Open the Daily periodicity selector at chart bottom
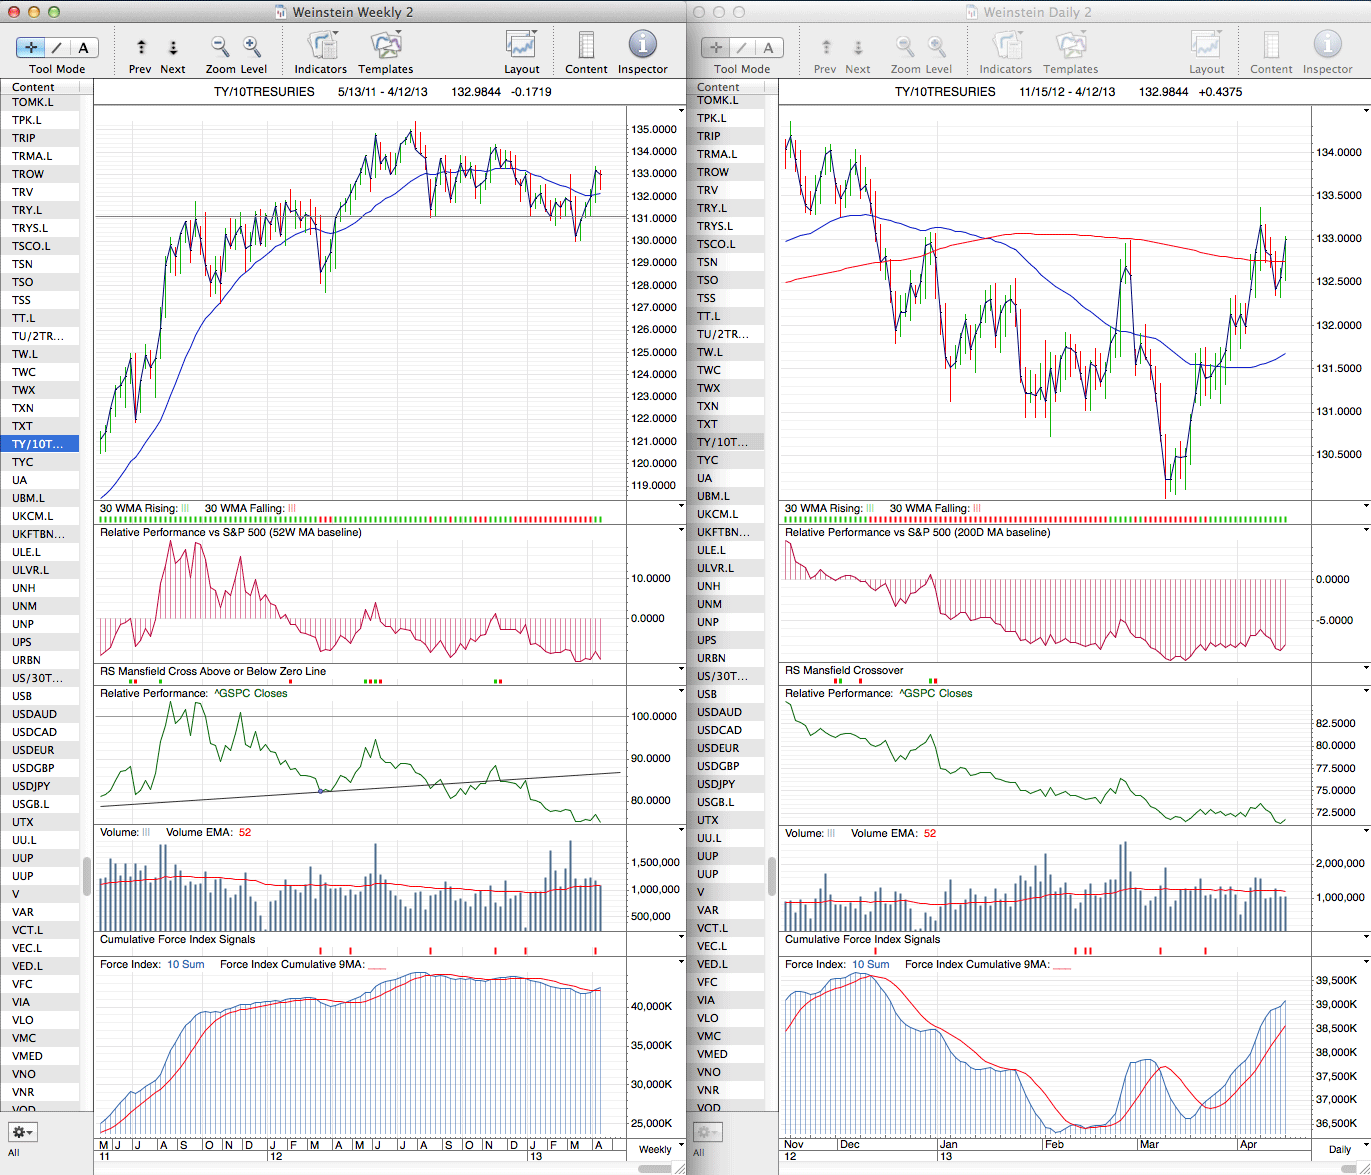The image size is (1371, 1175). click(1340, 1149)
